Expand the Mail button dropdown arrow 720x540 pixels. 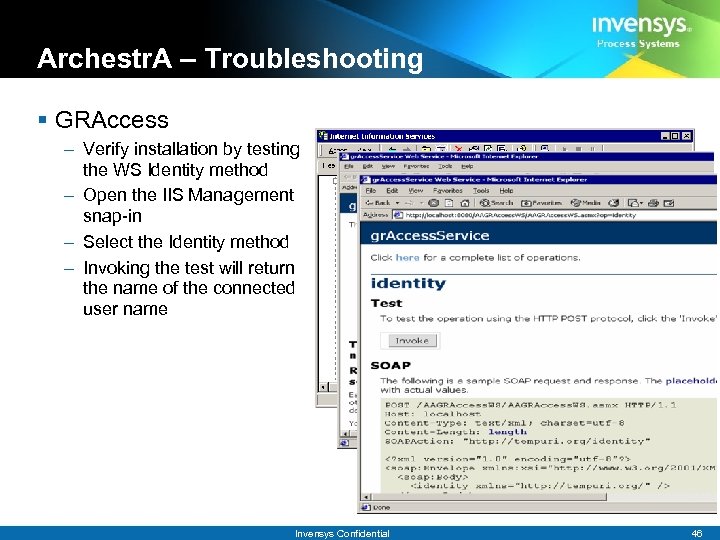pyautogui.click(x=641, y=202)
